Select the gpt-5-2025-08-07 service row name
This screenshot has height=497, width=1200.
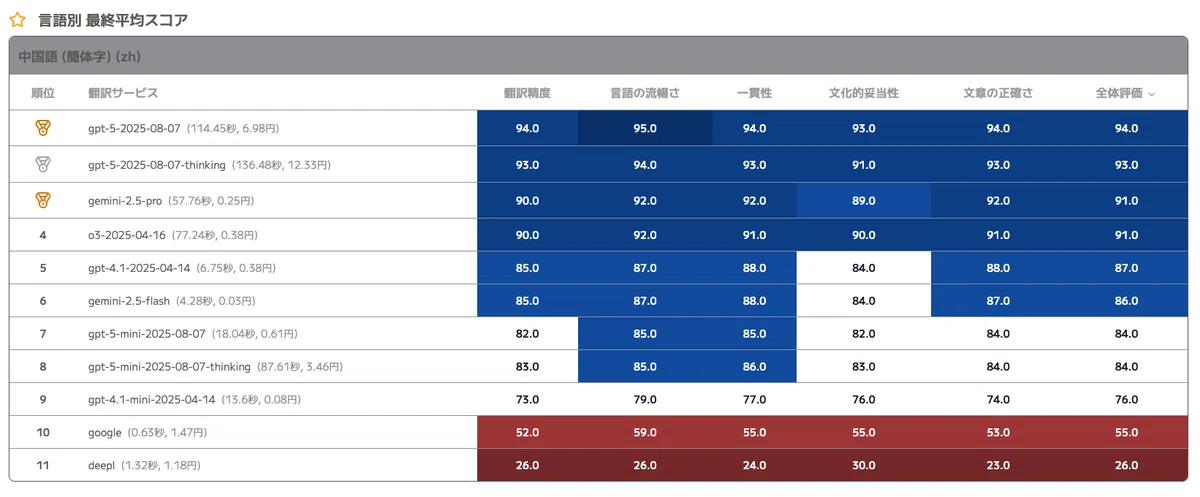click(x=135, y=128)
